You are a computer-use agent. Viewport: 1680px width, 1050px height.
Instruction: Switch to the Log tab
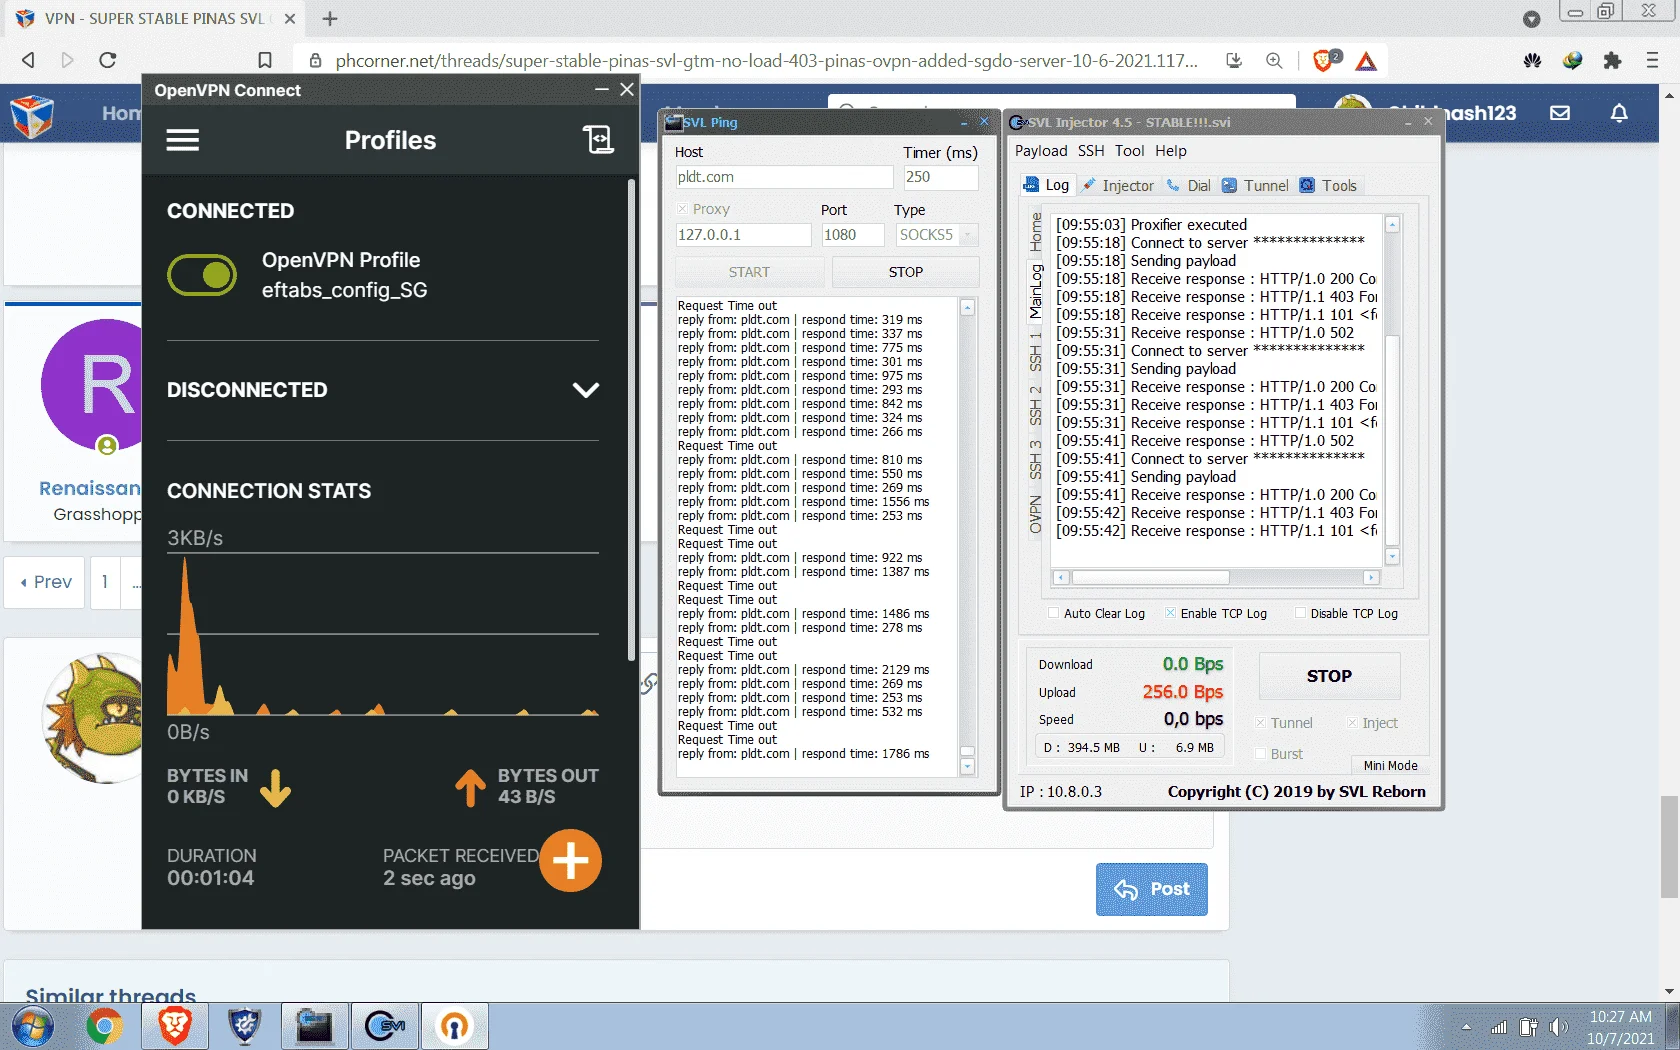(1046, 185)
